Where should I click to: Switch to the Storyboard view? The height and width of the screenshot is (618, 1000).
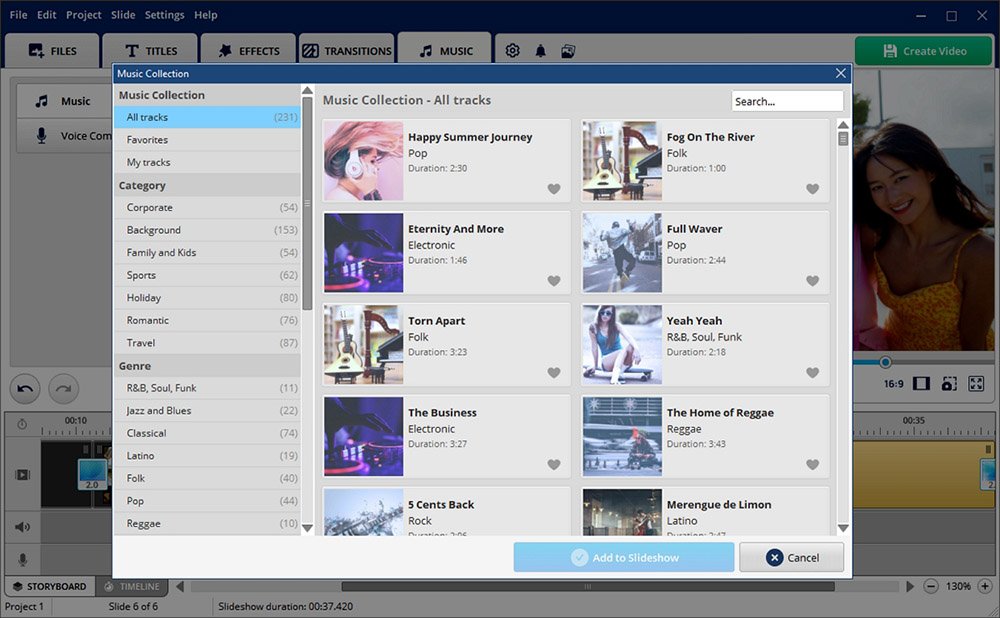(x=50, y=586)
